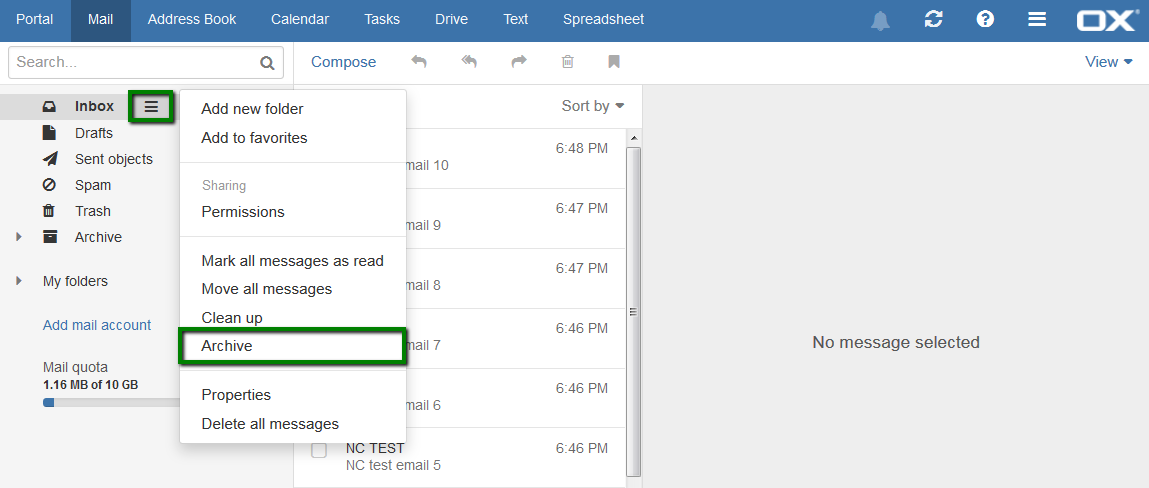Click the reply all icon in the toolbar

coord(469,62)
